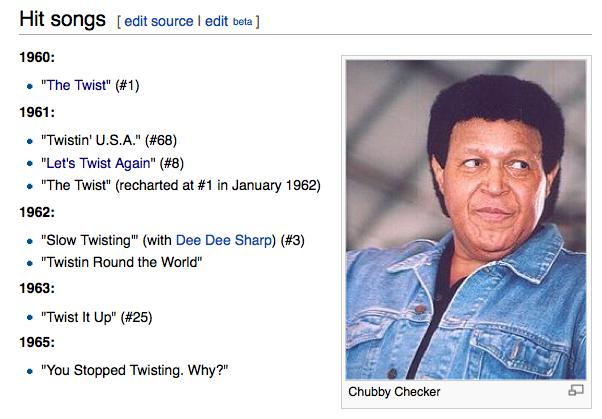This screenshot has height=419, width=602.
Task: Click the 1960 year heading
Action: pos(37,59)
